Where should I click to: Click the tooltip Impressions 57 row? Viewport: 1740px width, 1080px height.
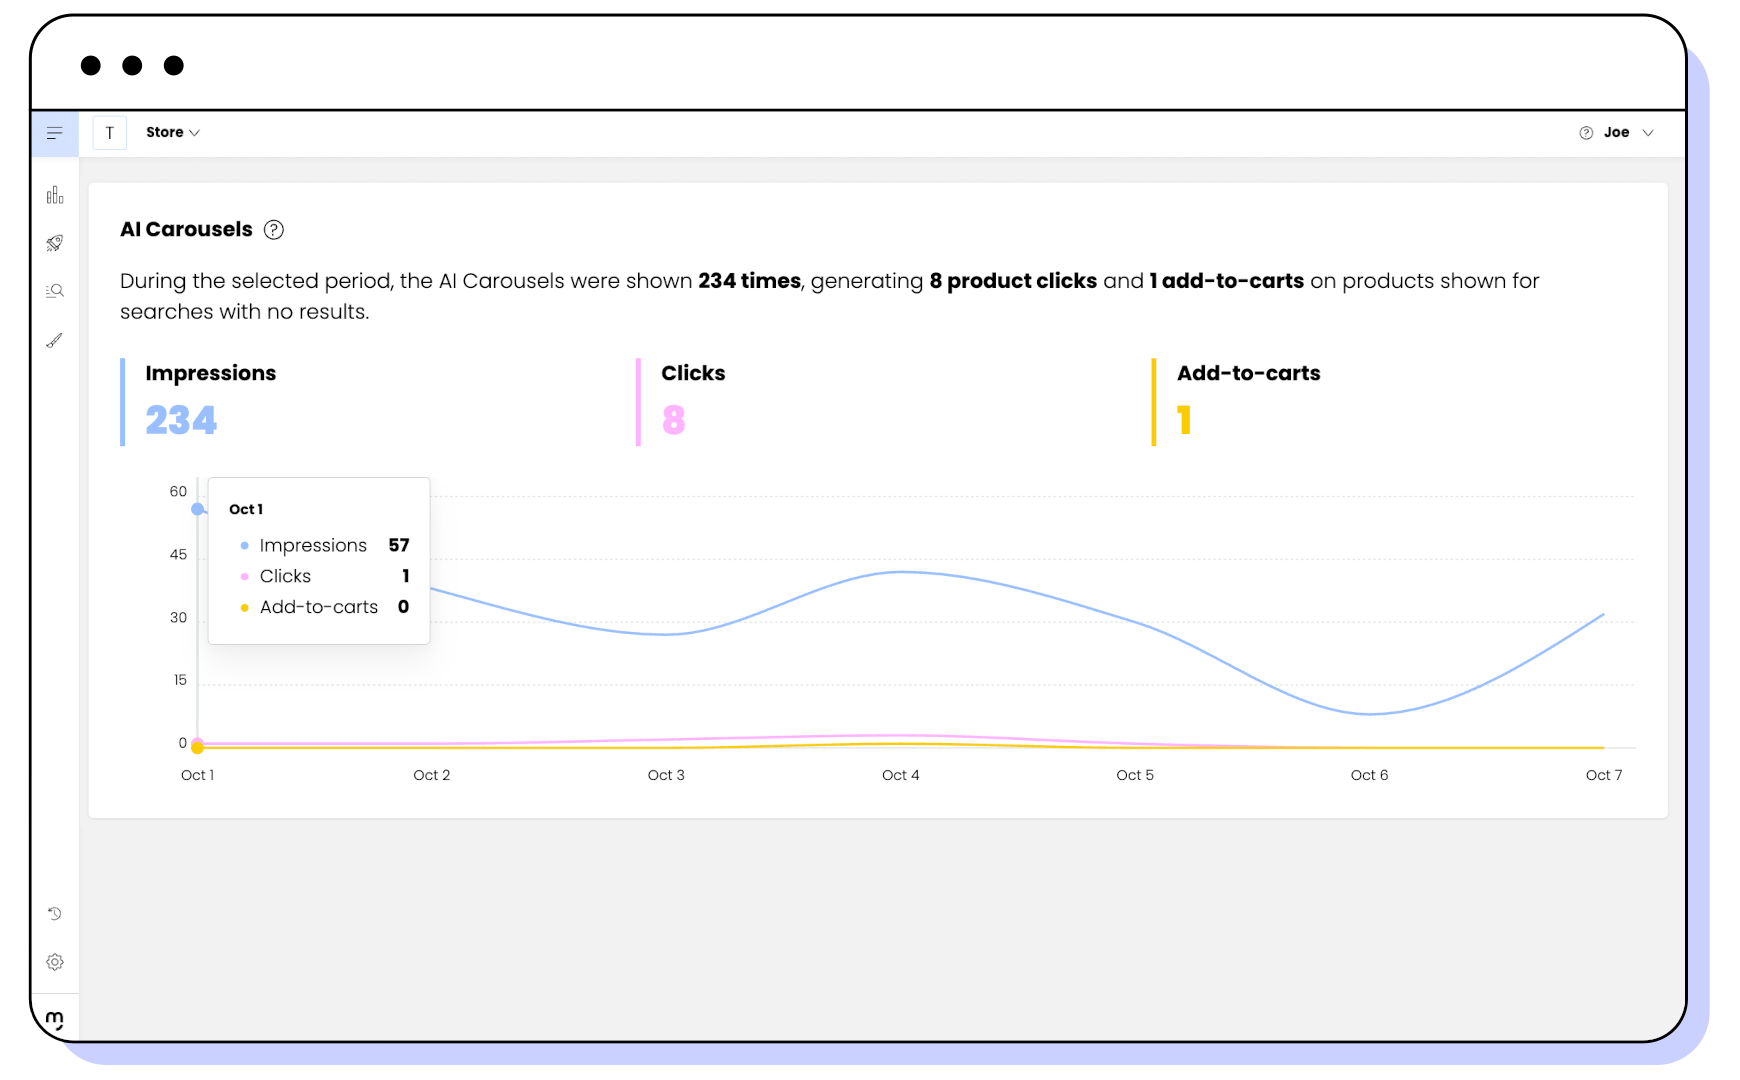click(325, 545)
